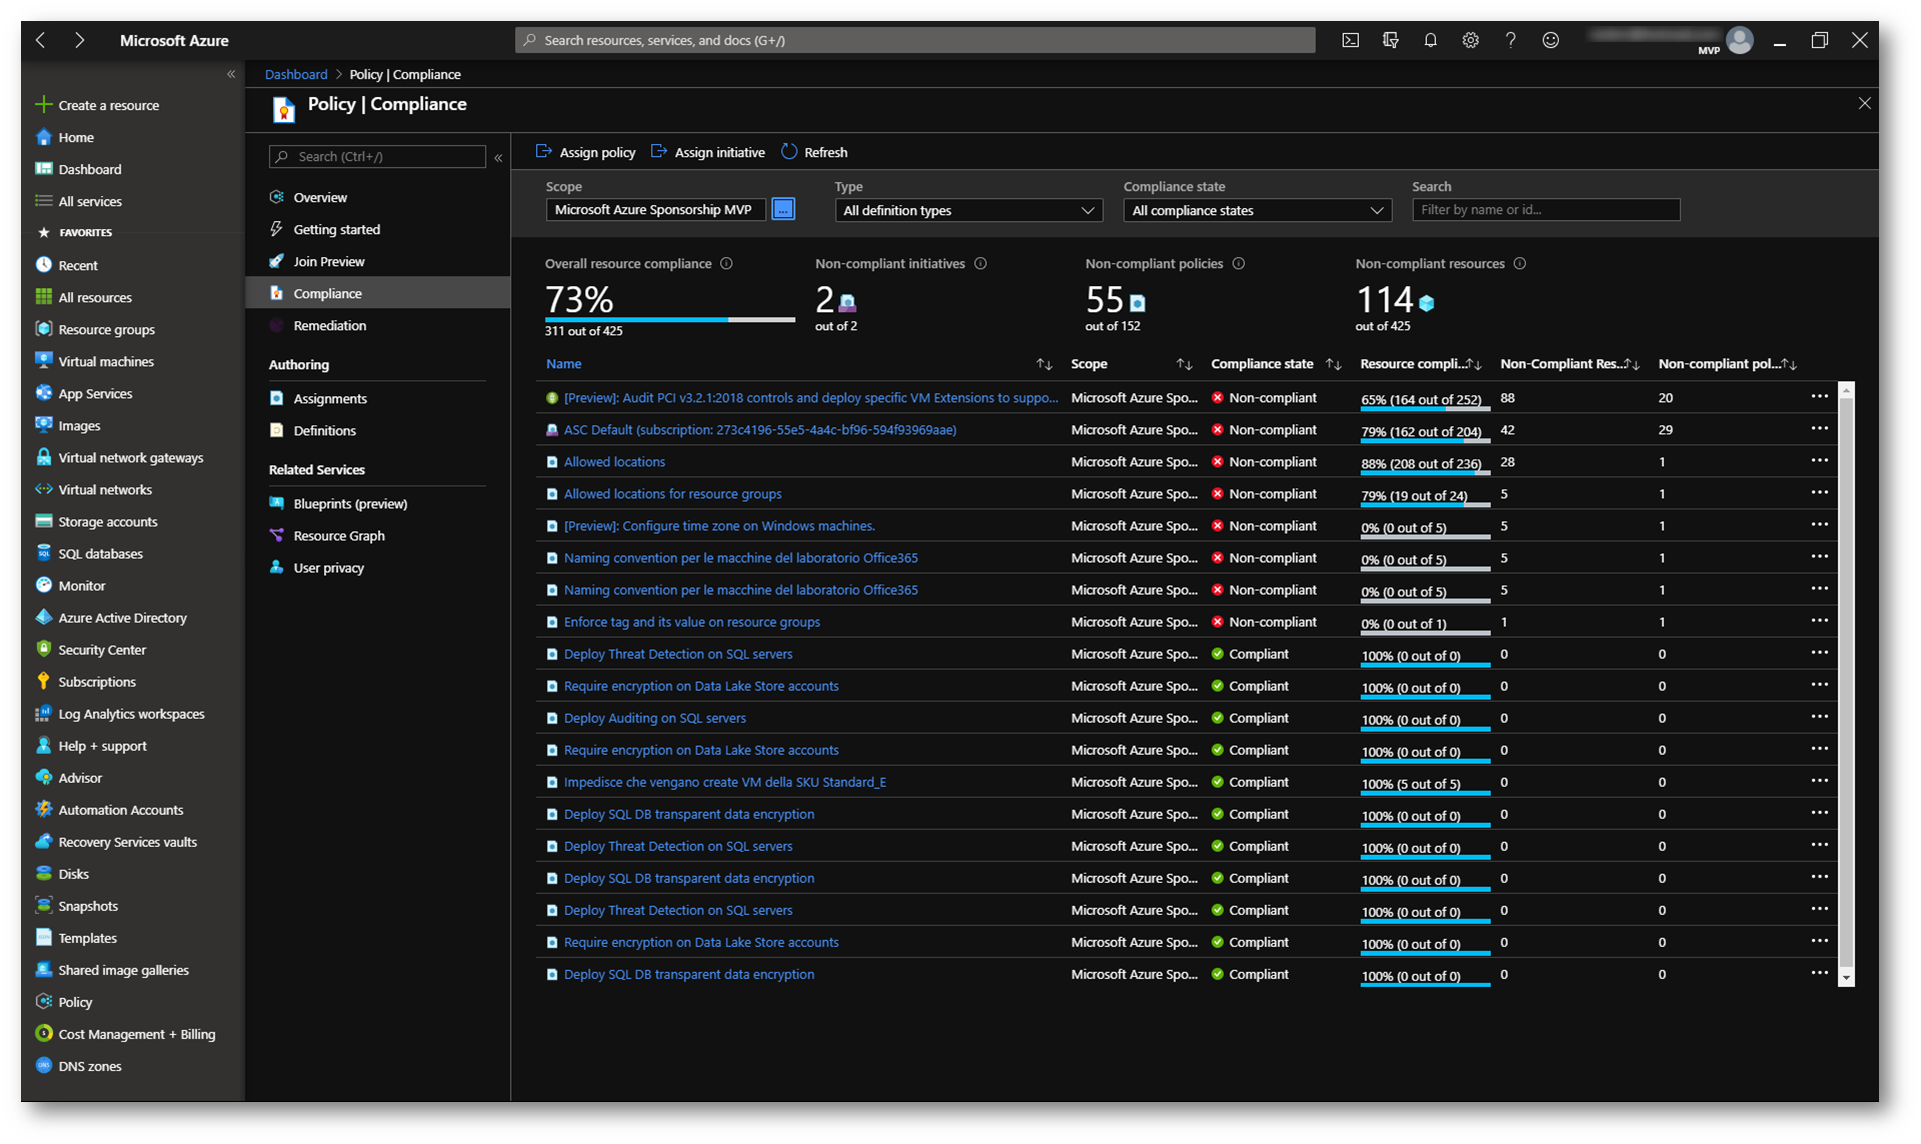The height and width of the screenshot is (1144, 1921).
Task: Collapse the Policy resource menu
Action: [x=498, y=157]
